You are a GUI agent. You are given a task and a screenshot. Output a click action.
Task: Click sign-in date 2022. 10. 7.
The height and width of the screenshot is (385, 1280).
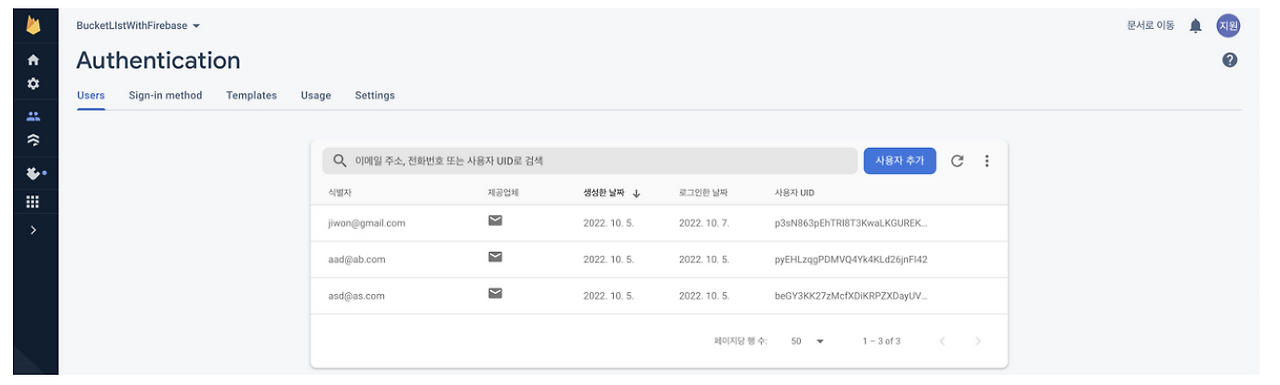coord(704,223)
